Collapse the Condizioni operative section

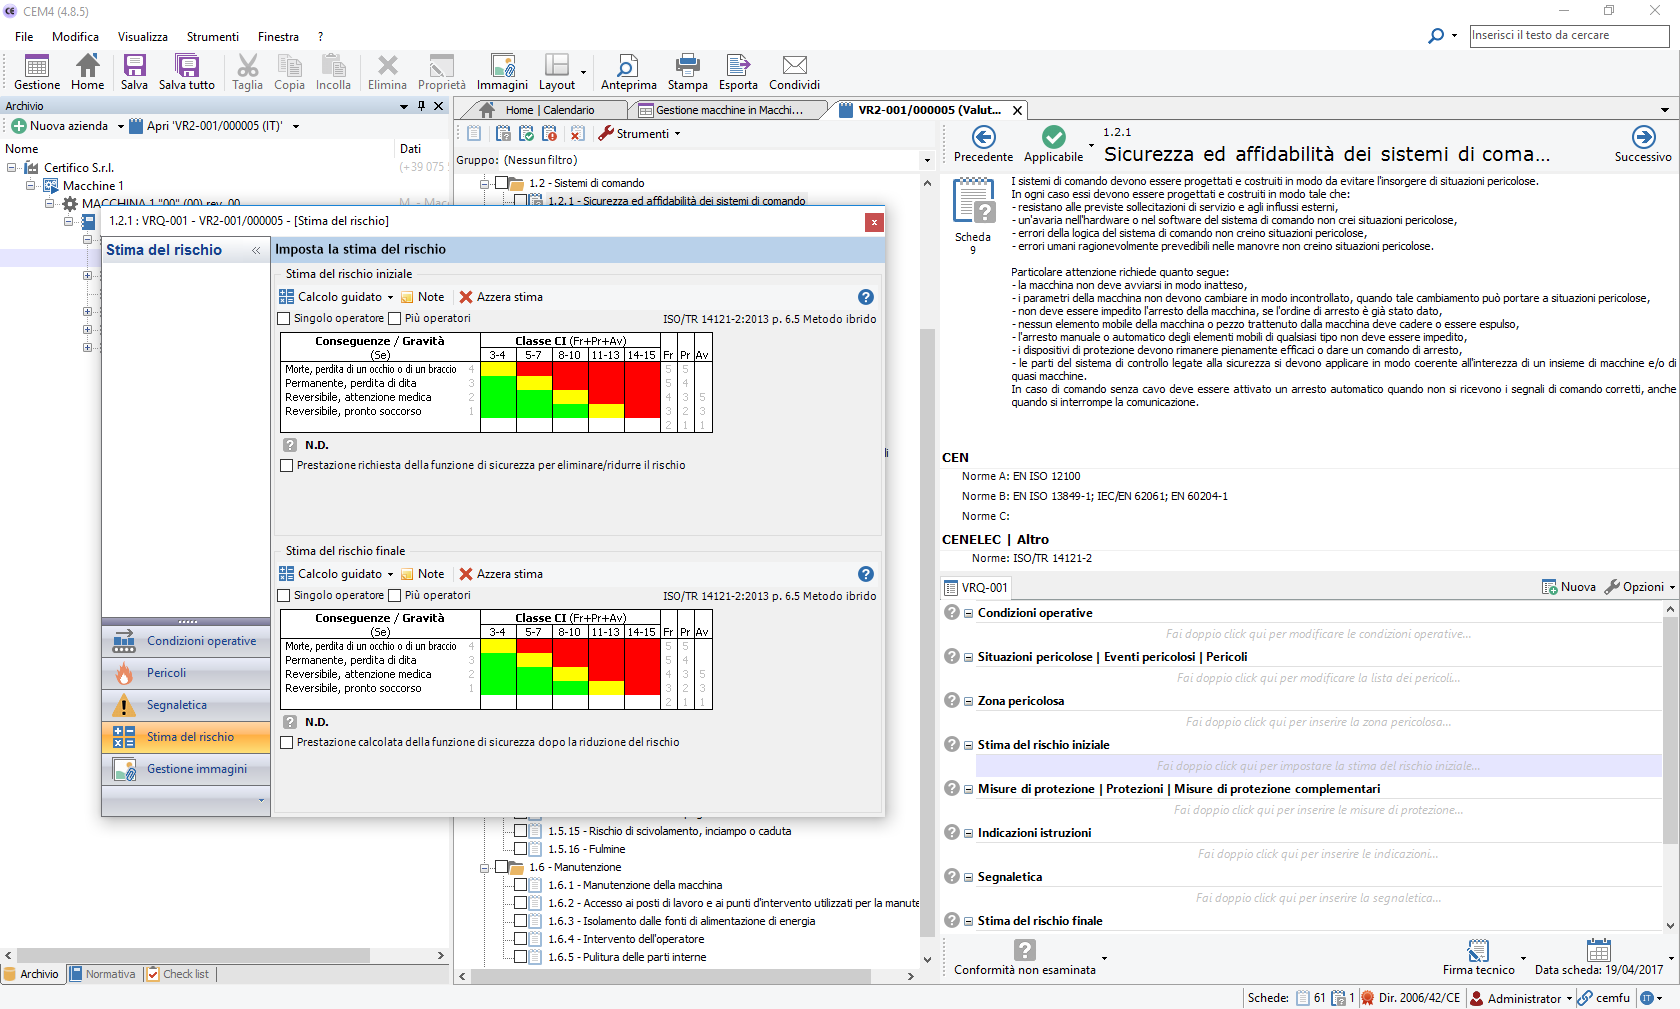point(968,614)
